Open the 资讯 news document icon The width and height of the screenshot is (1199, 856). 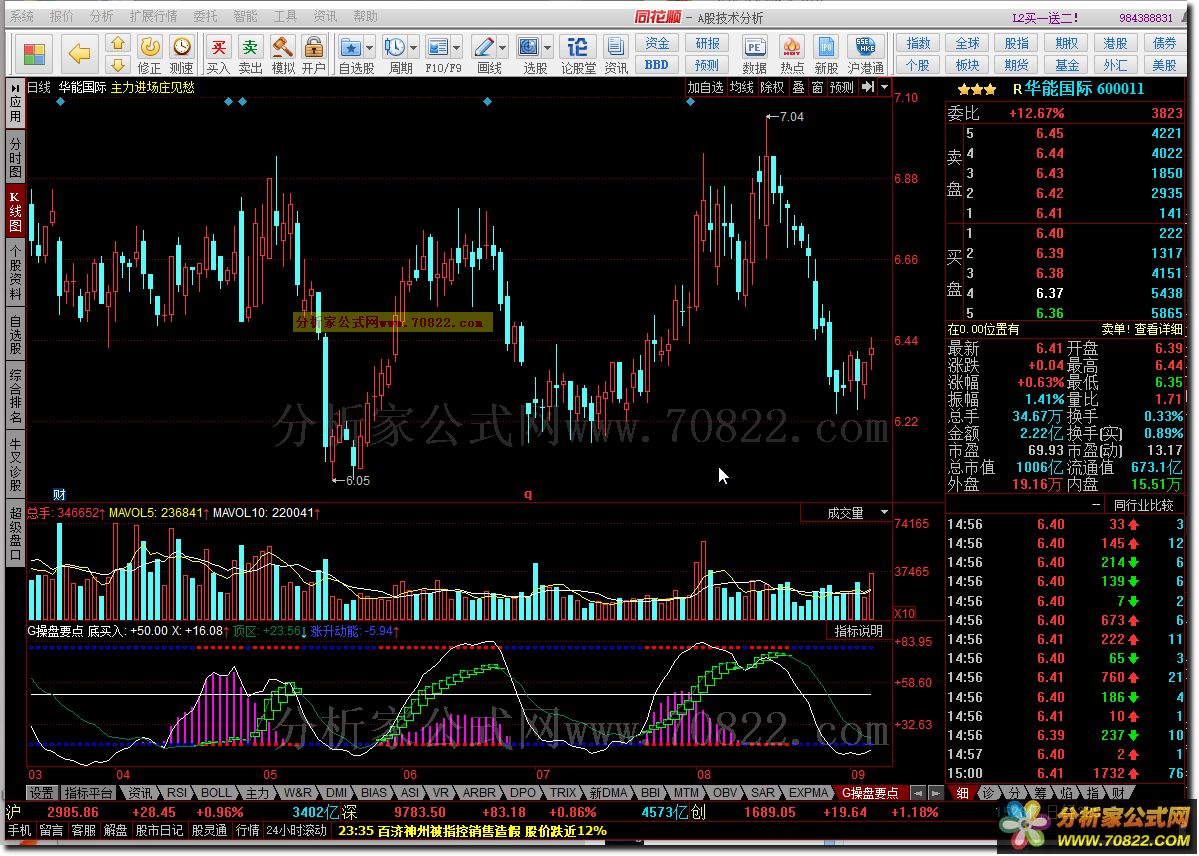[x=616, y=55]
